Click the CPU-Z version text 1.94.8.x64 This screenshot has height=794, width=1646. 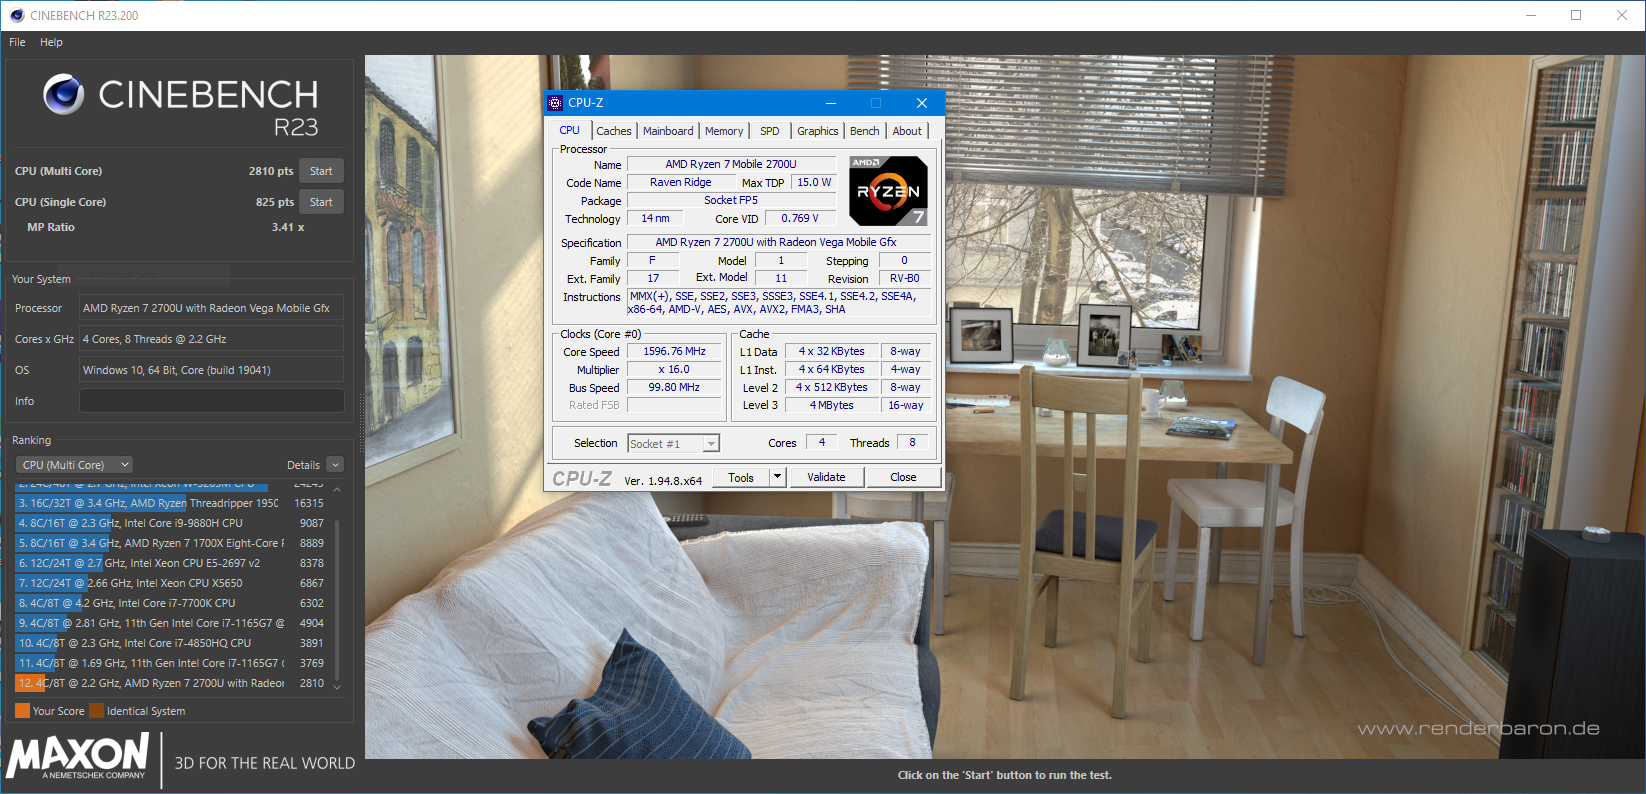pos(663,480)
